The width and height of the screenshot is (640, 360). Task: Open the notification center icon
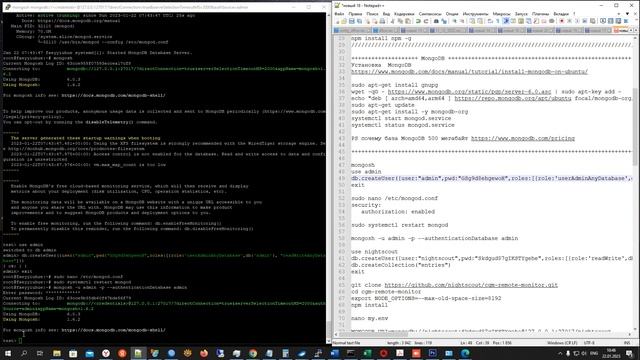(x=630, y=353)
